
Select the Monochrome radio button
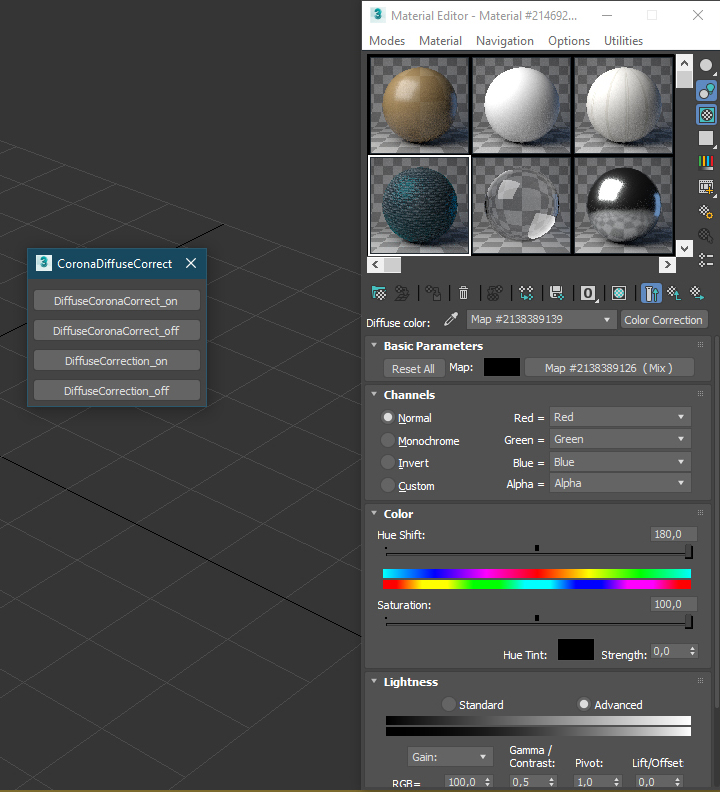(388, 440)
